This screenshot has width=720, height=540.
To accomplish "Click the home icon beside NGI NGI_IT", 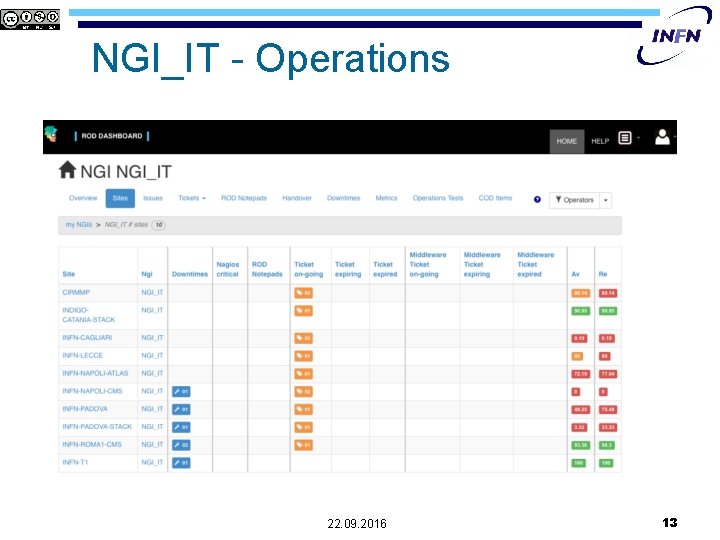I will coord(67,170).
